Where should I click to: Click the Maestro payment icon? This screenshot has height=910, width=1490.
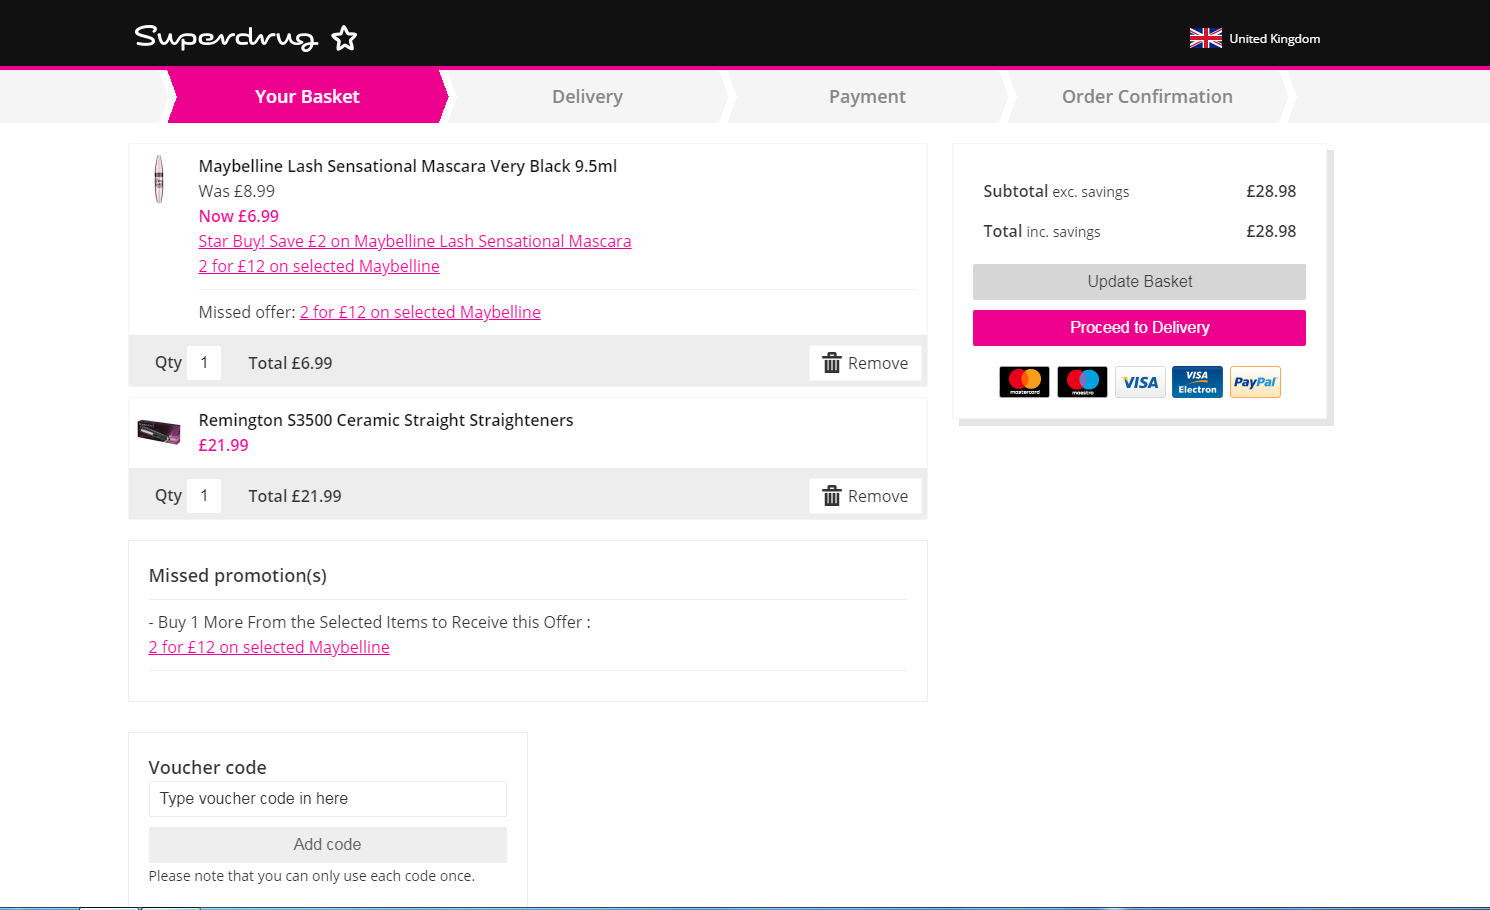pos(1082,382)
